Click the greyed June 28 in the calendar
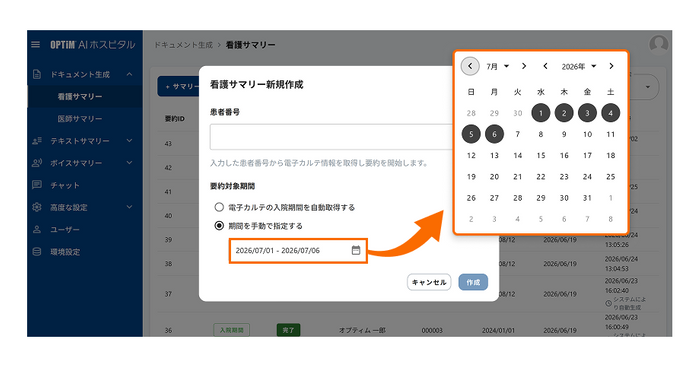The width and height of the screenshot is (700, 368). click(x=471, y=113)
